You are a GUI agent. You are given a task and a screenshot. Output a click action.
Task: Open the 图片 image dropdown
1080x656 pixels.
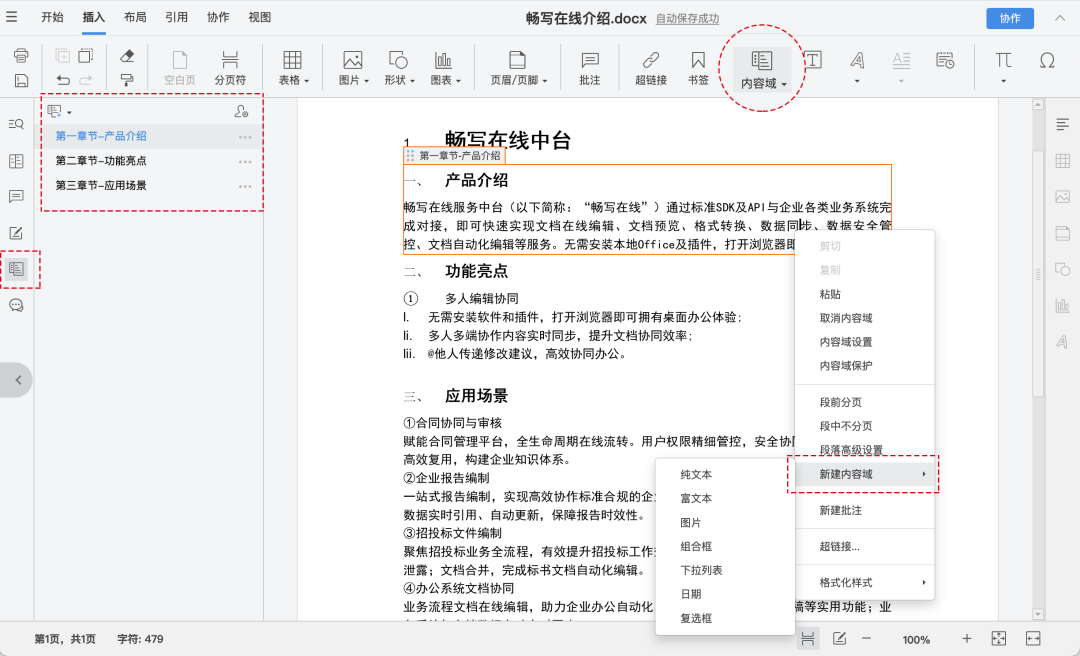pos(354,68)
